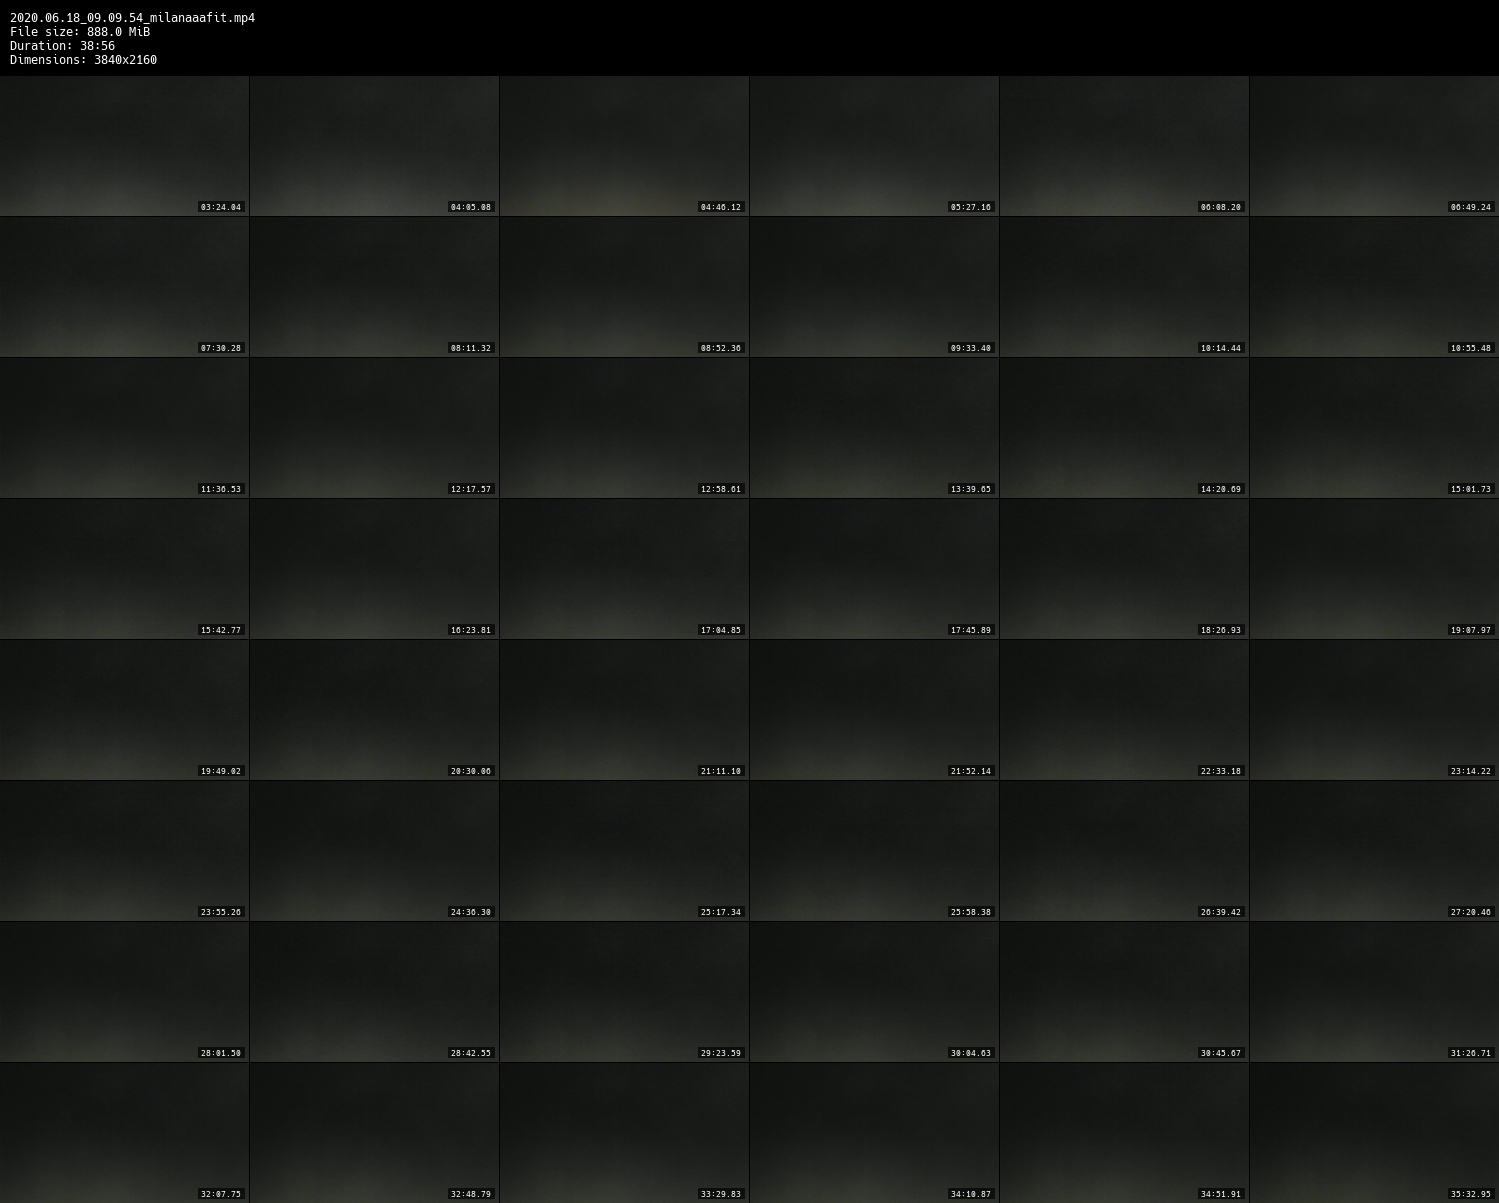Select the thumbnail labeled 11:36.53

124,428
